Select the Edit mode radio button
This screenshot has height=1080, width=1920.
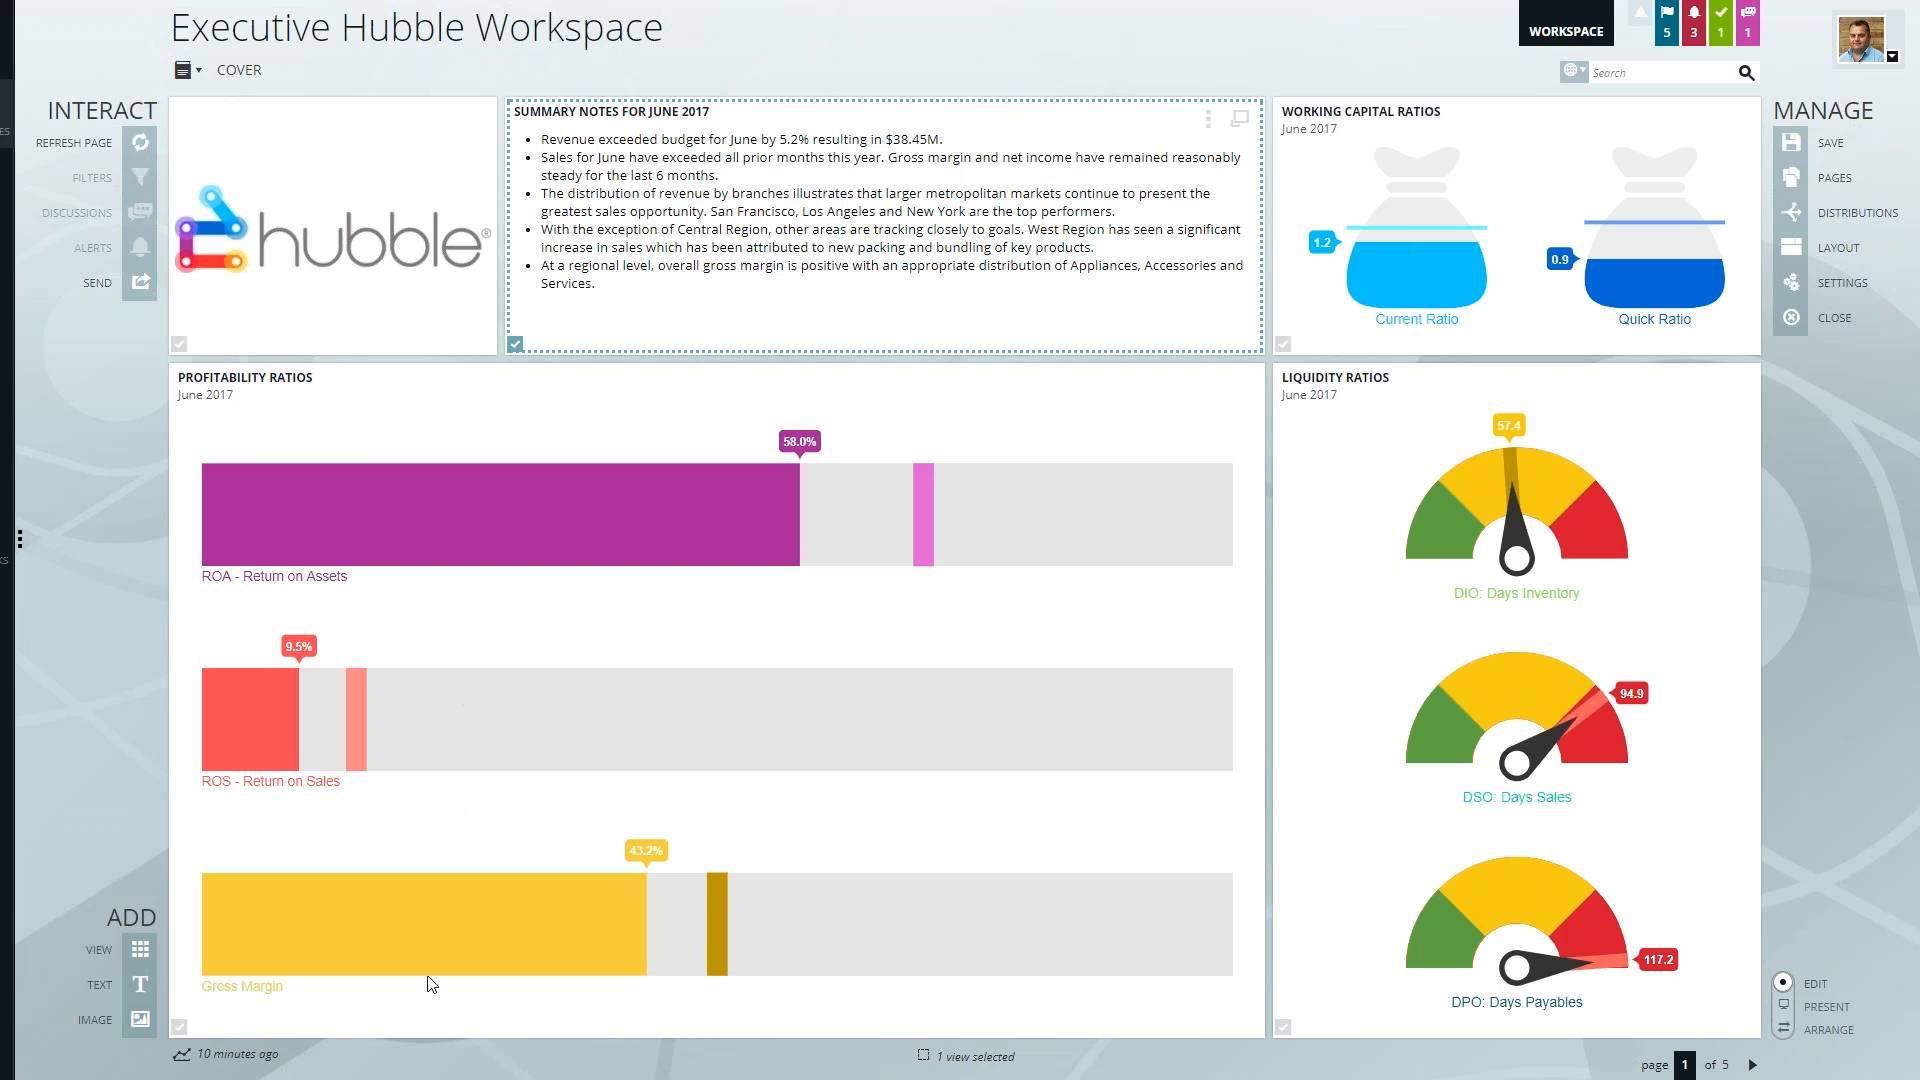[x=1783, y=983]
